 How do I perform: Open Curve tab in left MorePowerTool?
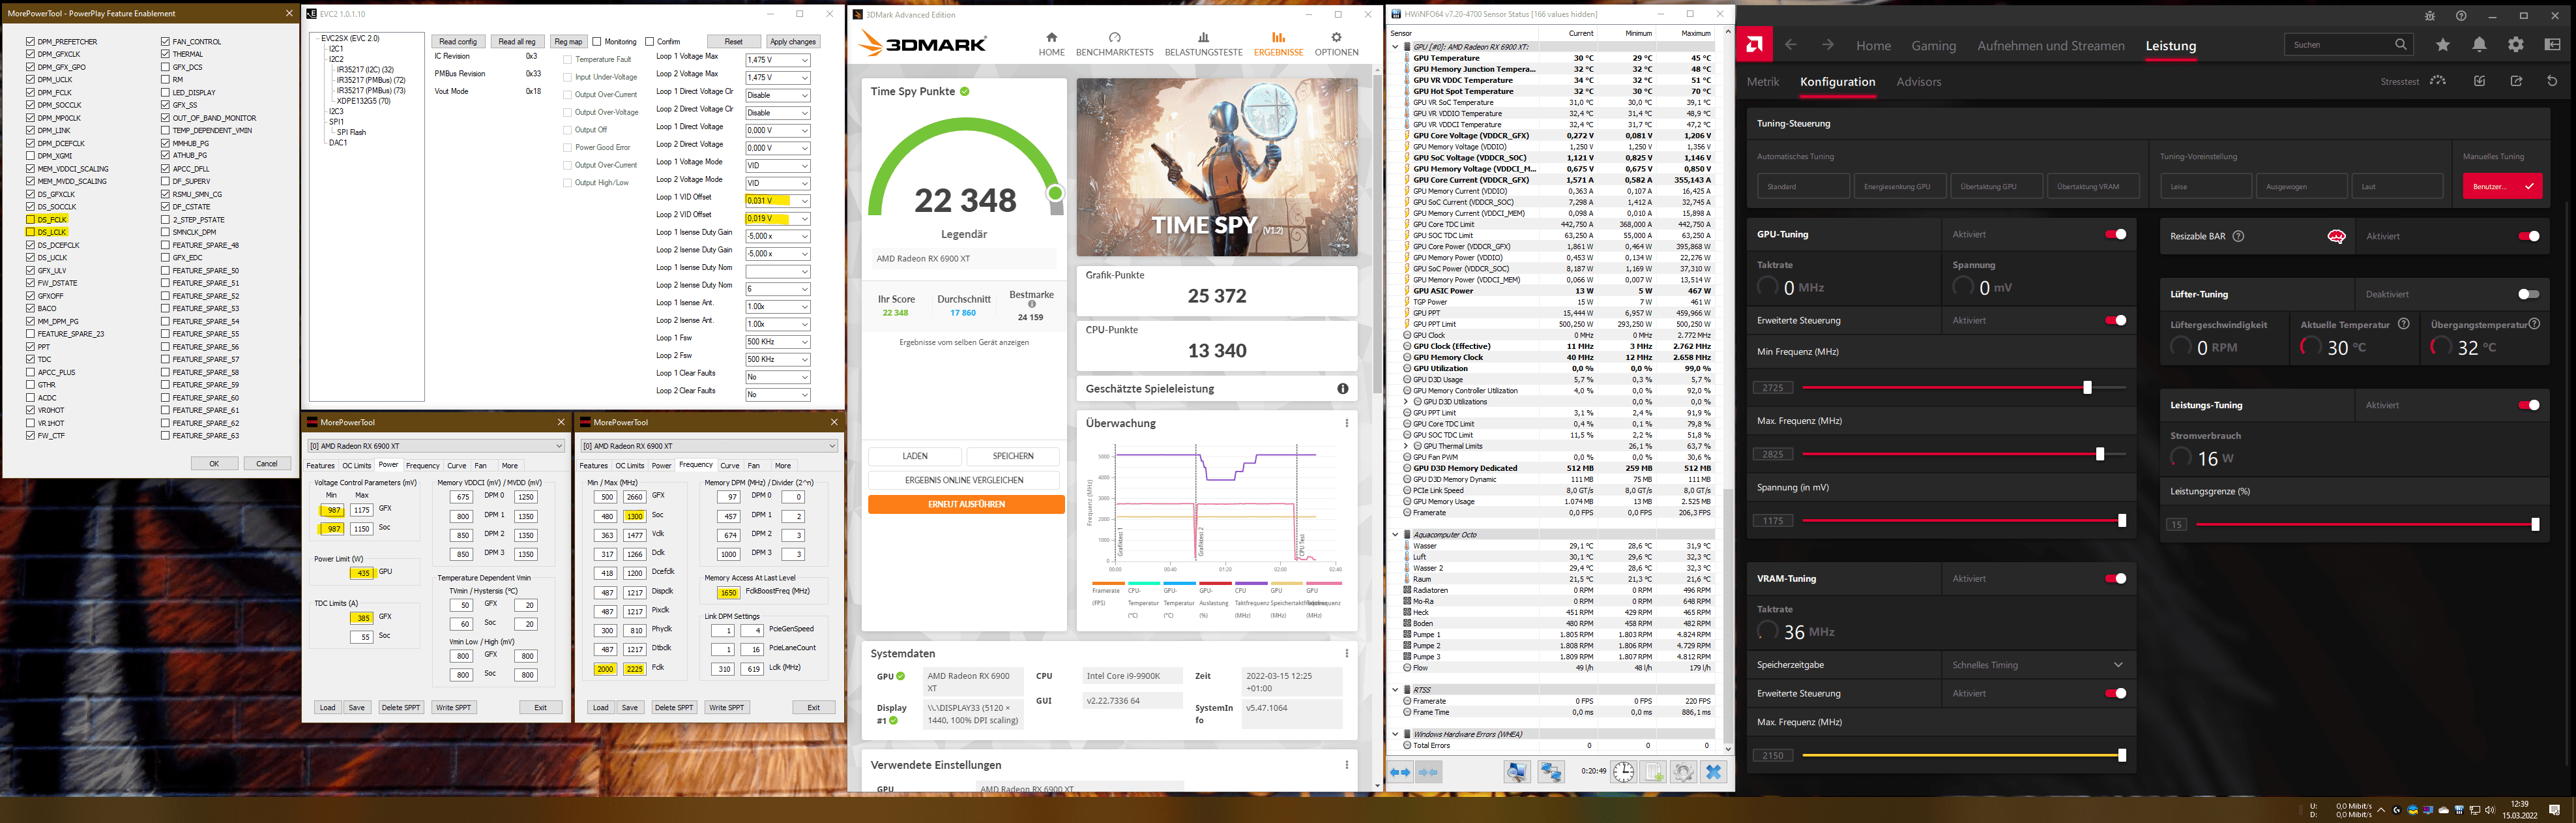[456, 465]
